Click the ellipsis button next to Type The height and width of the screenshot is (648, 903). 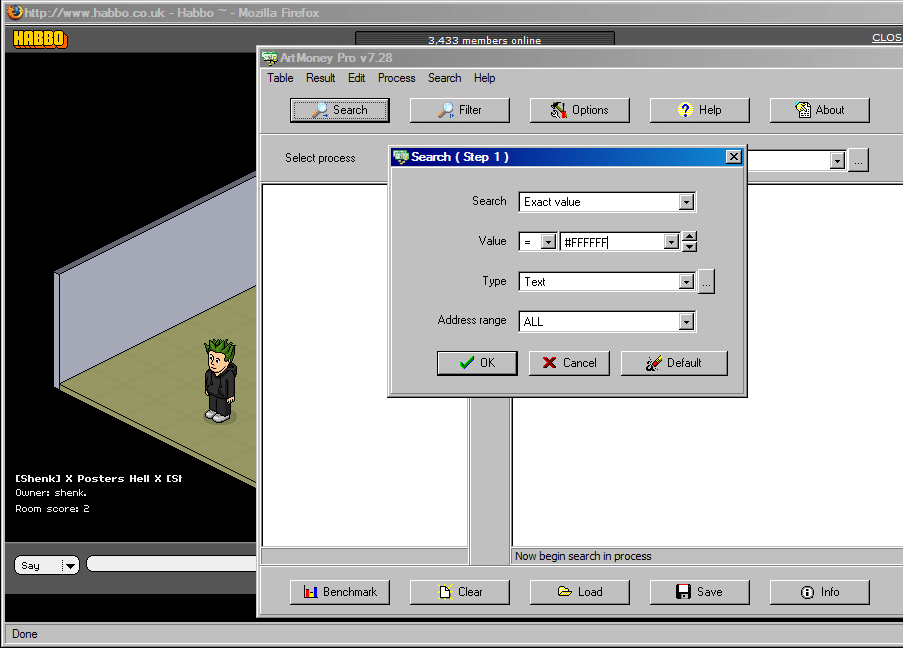click(x=706, y=282)
